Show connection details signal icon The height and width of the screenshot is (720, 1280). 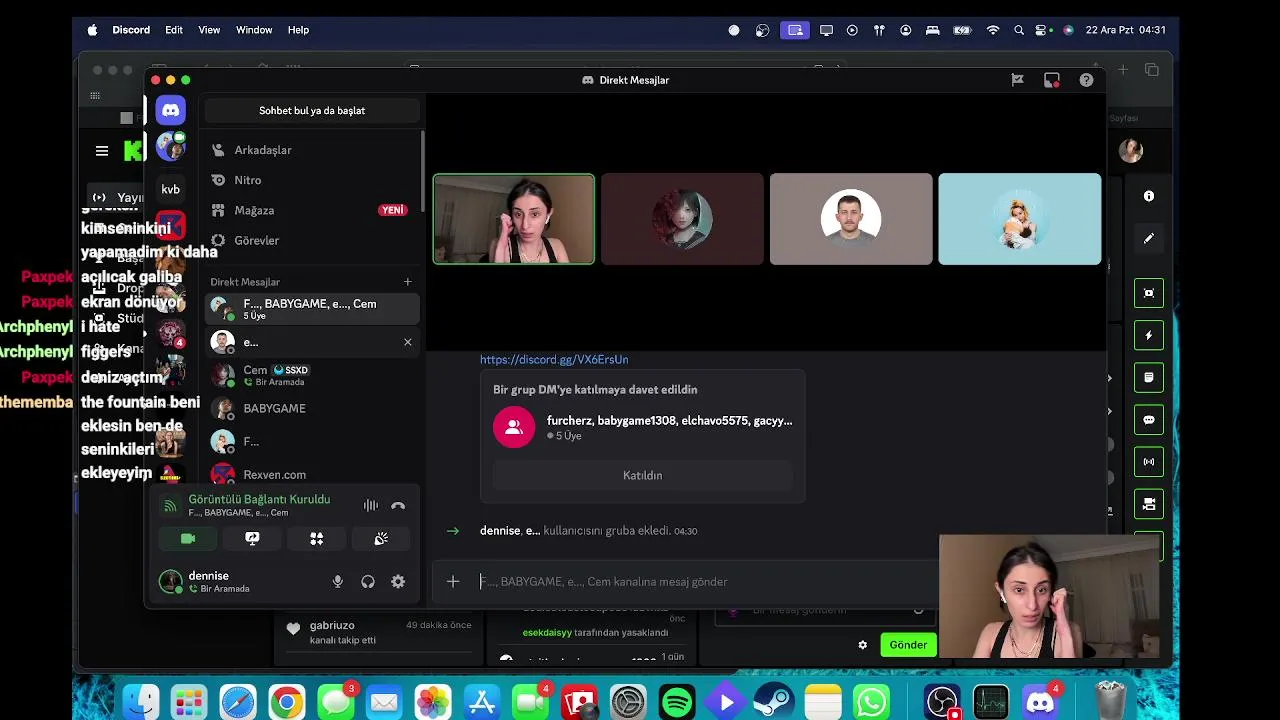click(170, 506)
